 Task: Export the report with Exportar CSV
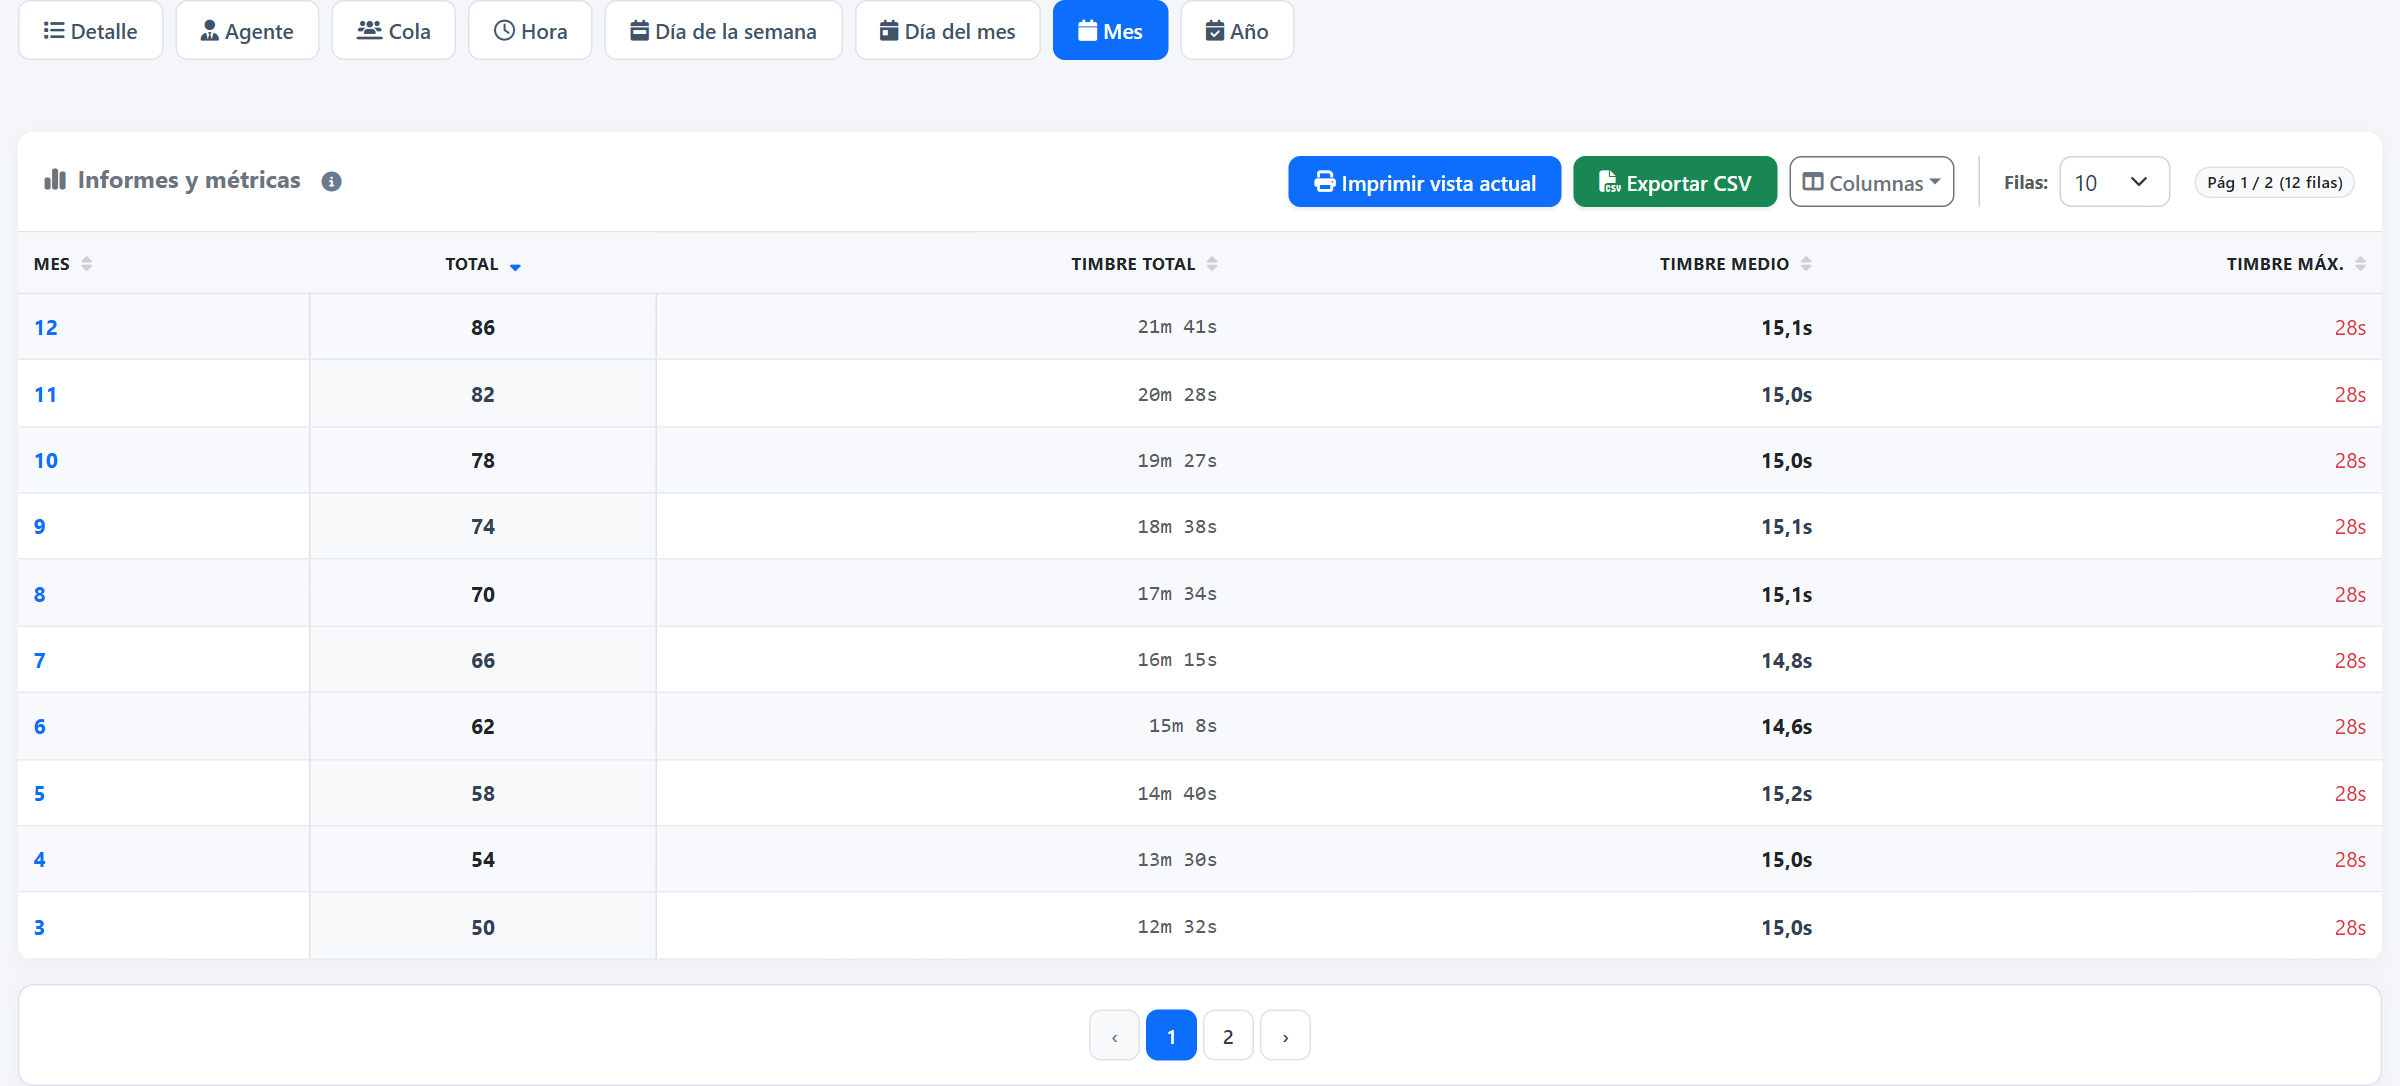1675,182
